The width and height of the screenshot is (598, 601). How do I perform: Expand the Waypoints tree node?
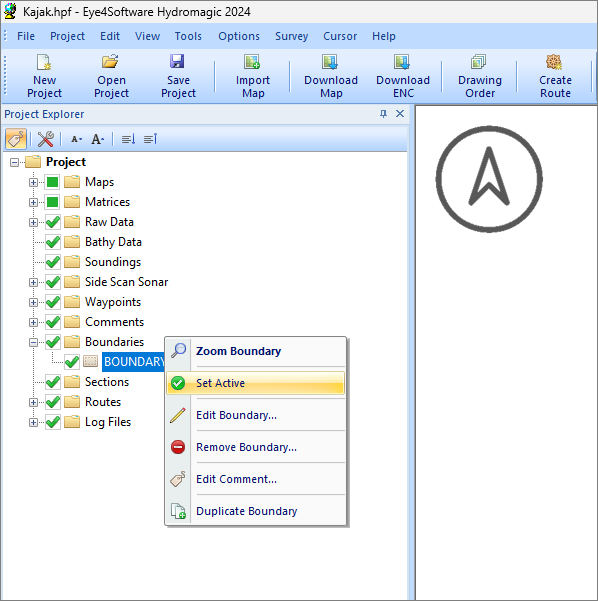(33, 302)
